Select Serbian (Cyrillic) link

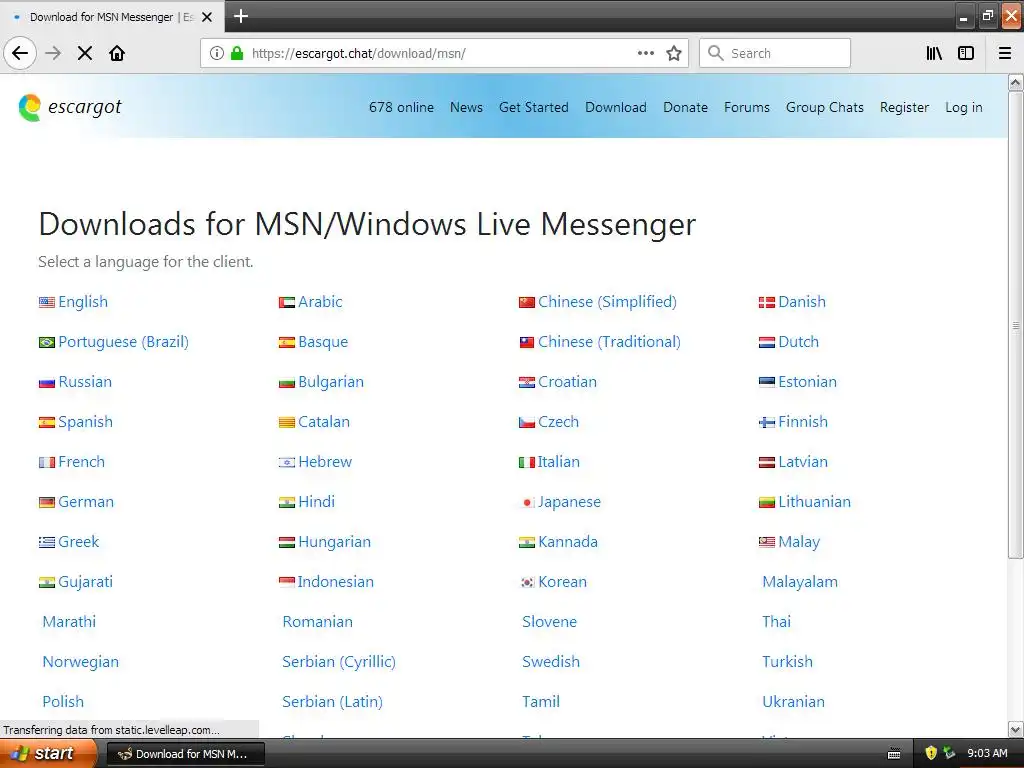339,662
